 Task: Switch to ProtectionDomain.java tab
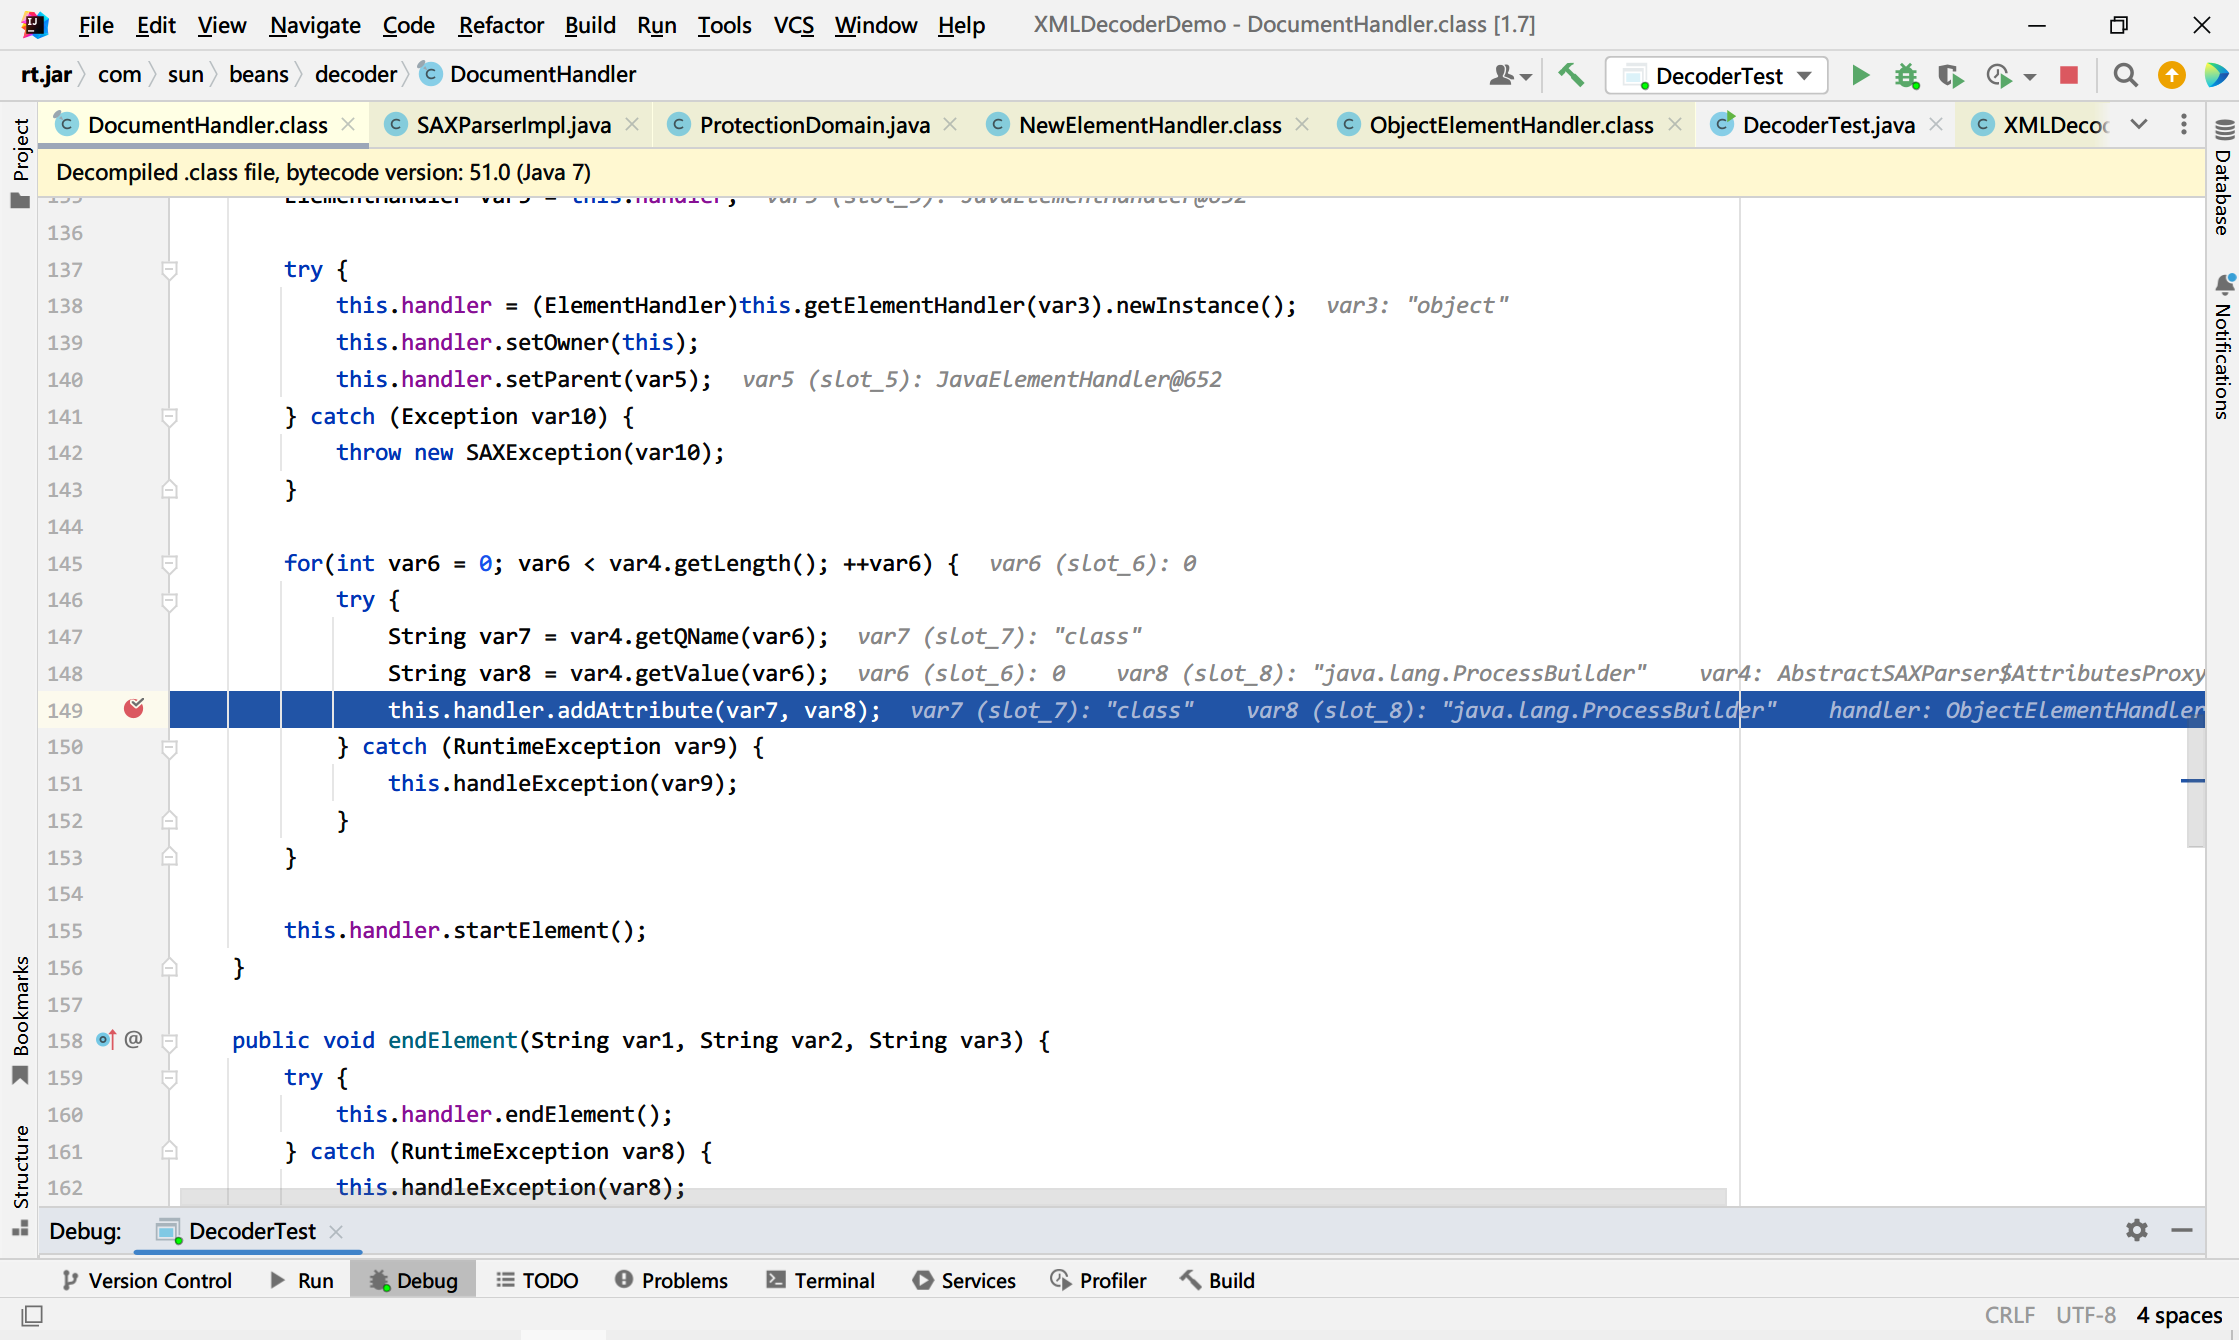(x=814, y=125)
